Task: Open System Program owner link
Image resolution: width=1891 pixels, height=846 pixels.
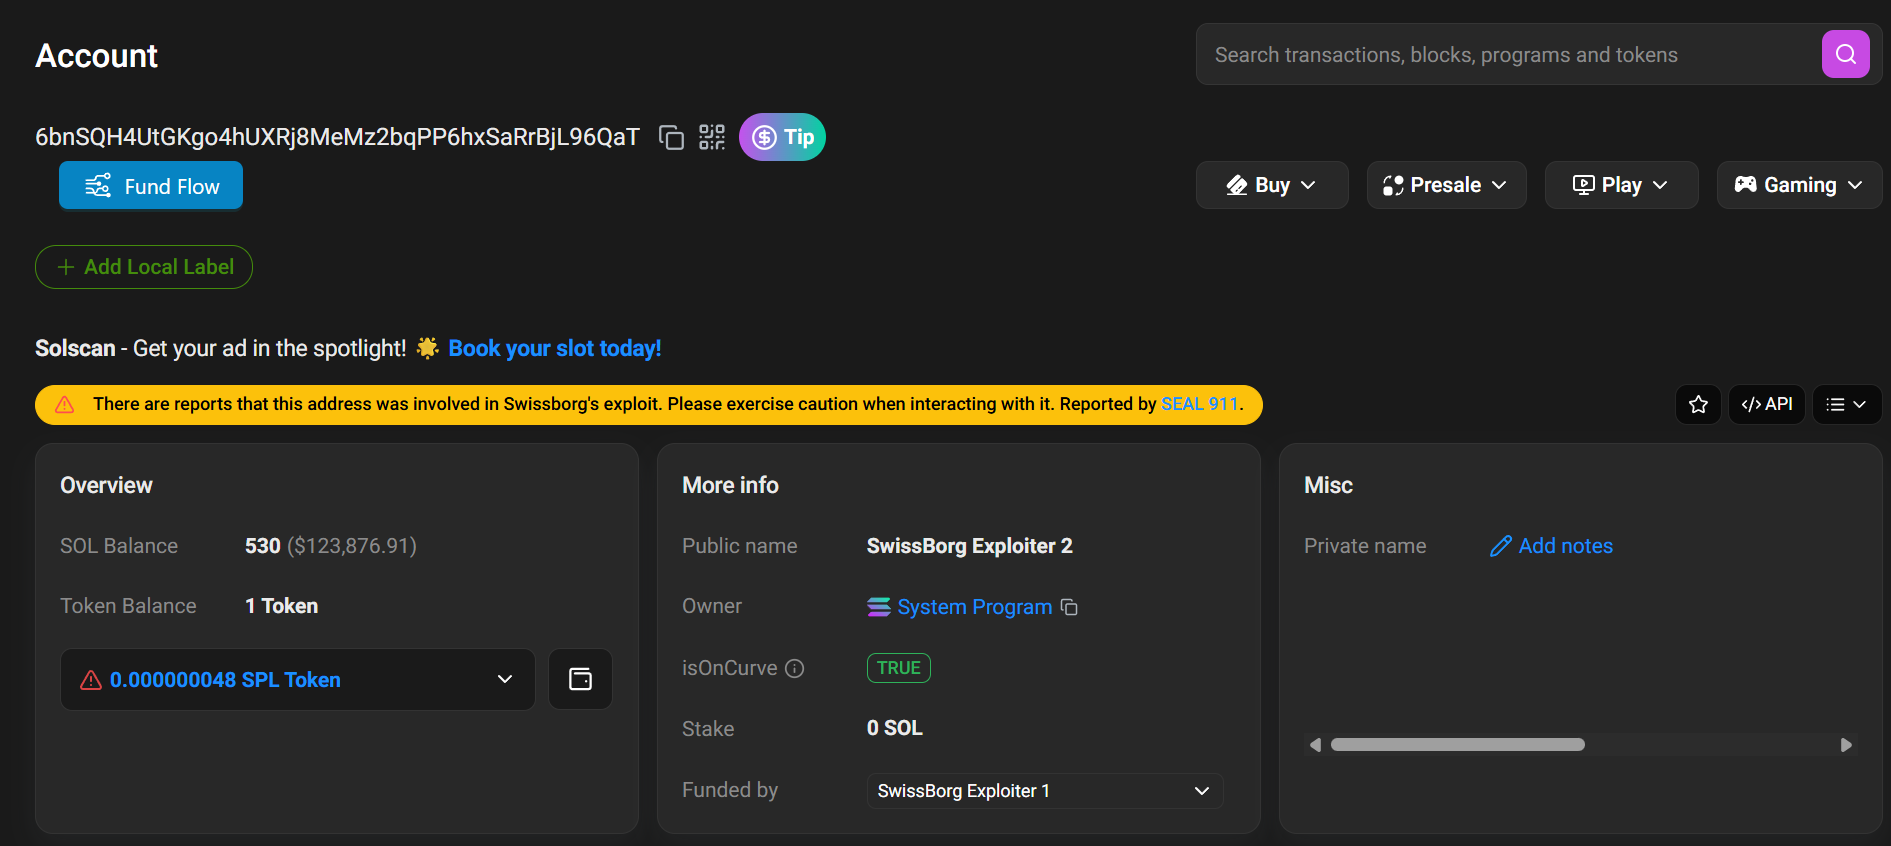Action: click(974, 607)
